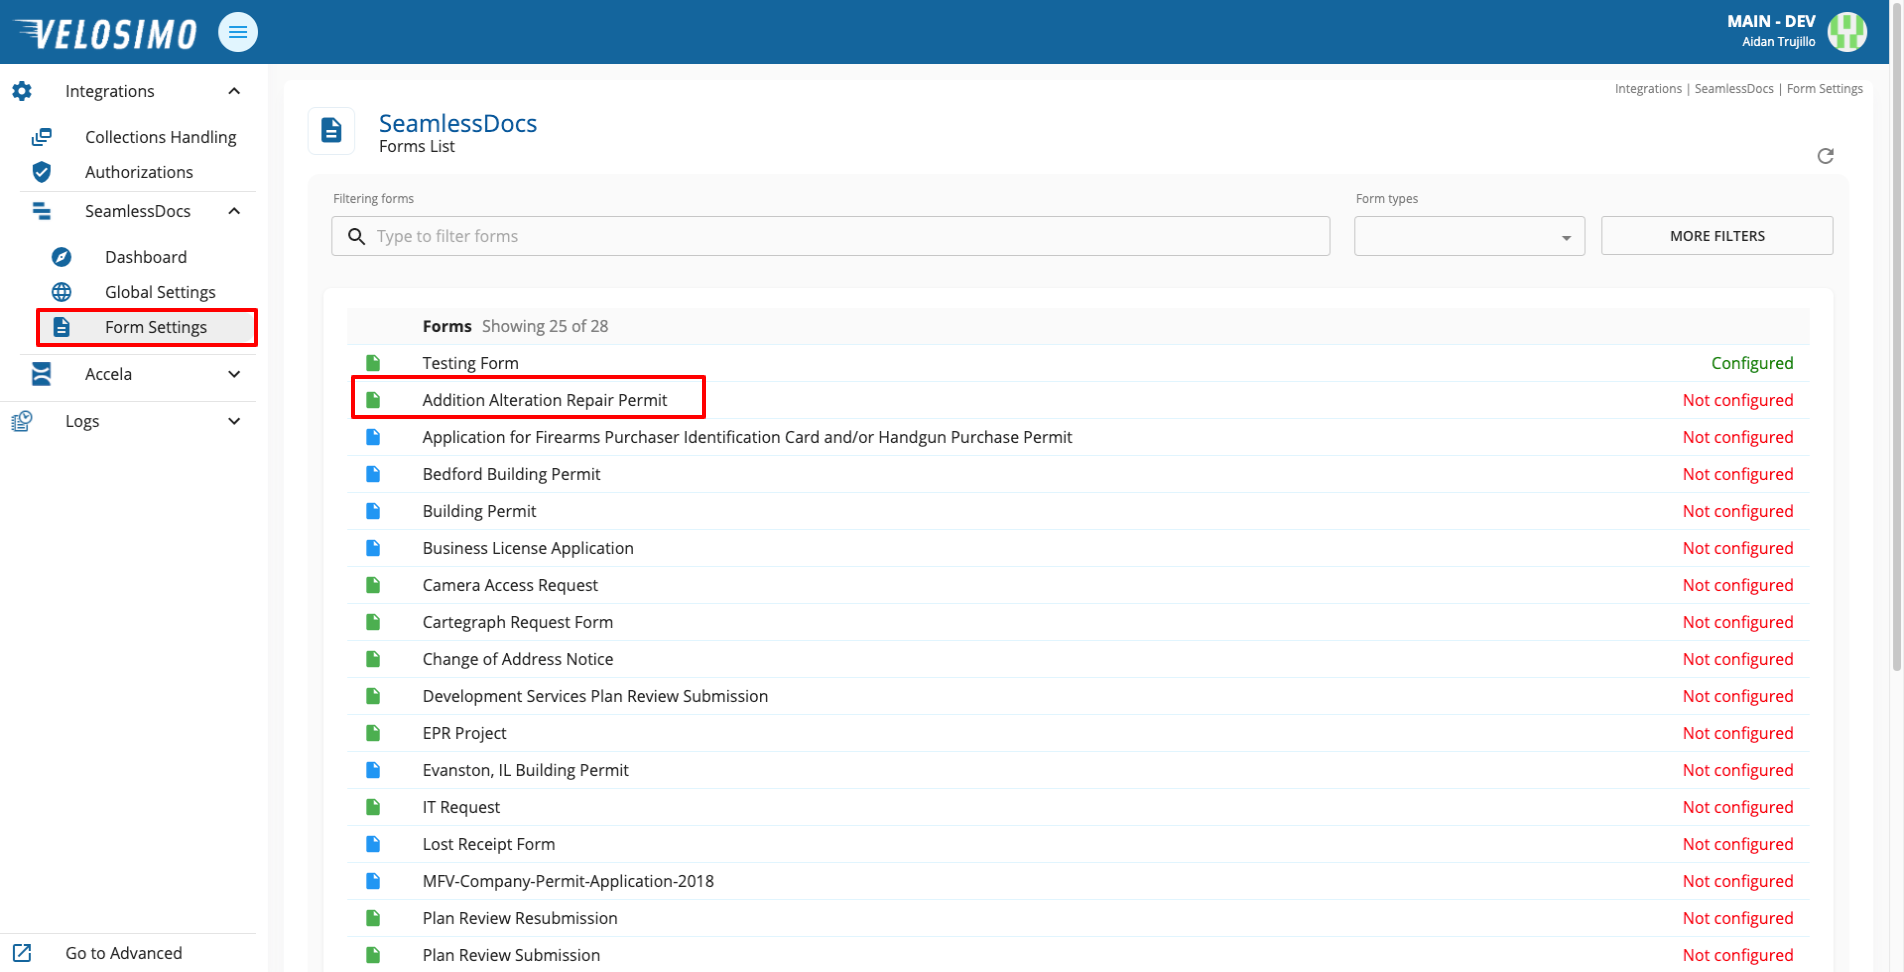Open the user avatar menu
Viewport: 1904px width, 972px height.
click(x=1847, y=31)
